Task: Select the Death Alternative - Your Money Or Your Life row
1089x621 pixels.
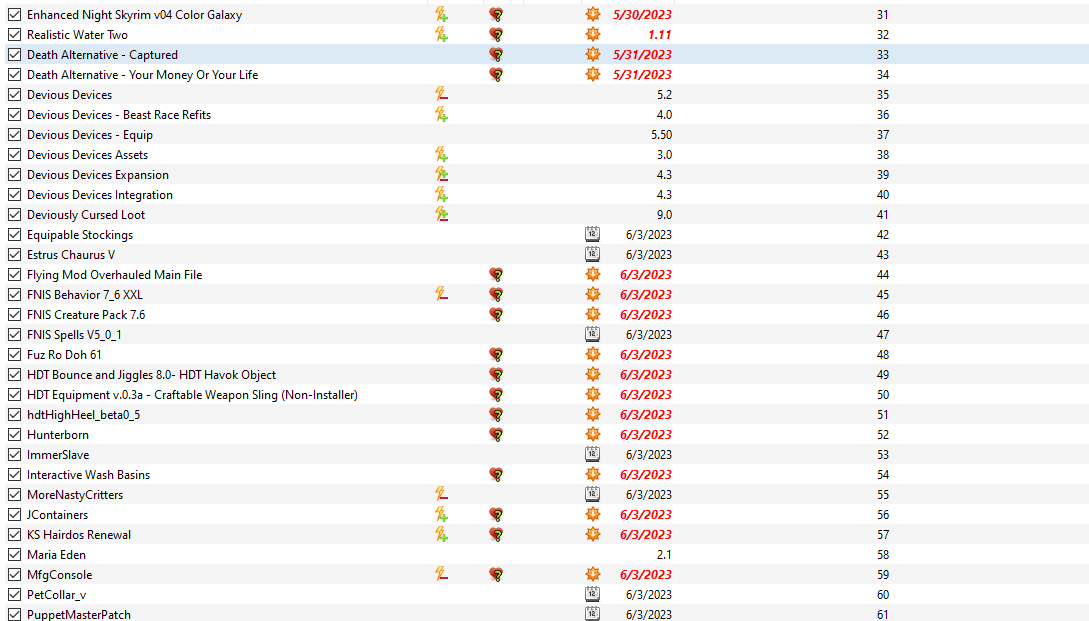Action: [142, 74]
